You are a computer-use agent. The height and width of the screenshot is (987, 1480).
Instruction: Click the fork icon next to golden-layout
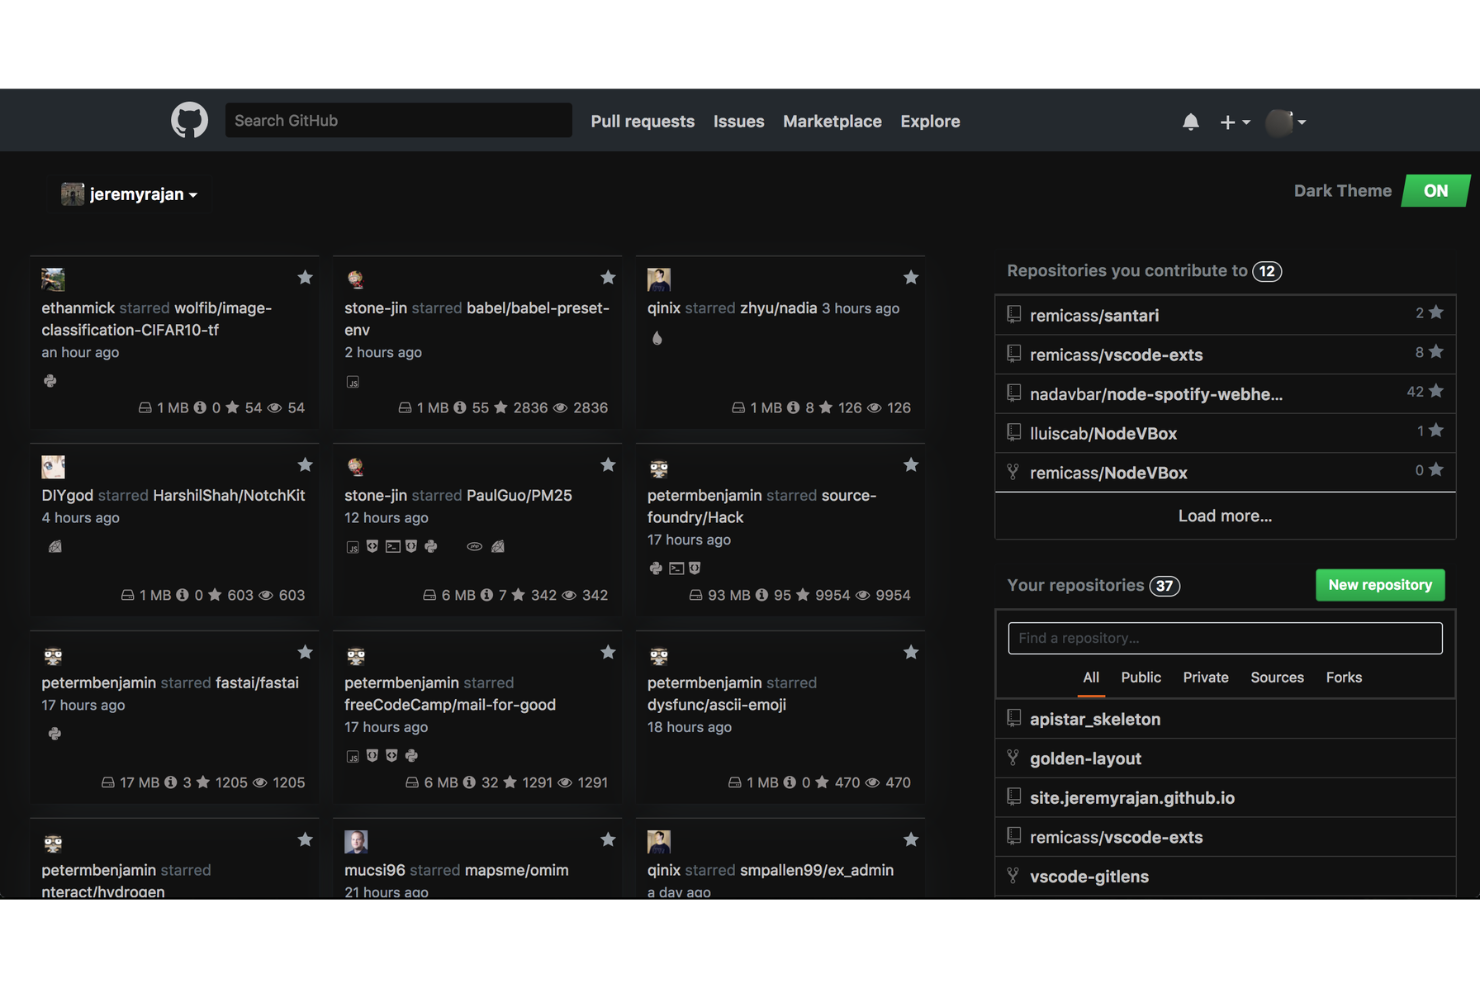pos(1014,758)
